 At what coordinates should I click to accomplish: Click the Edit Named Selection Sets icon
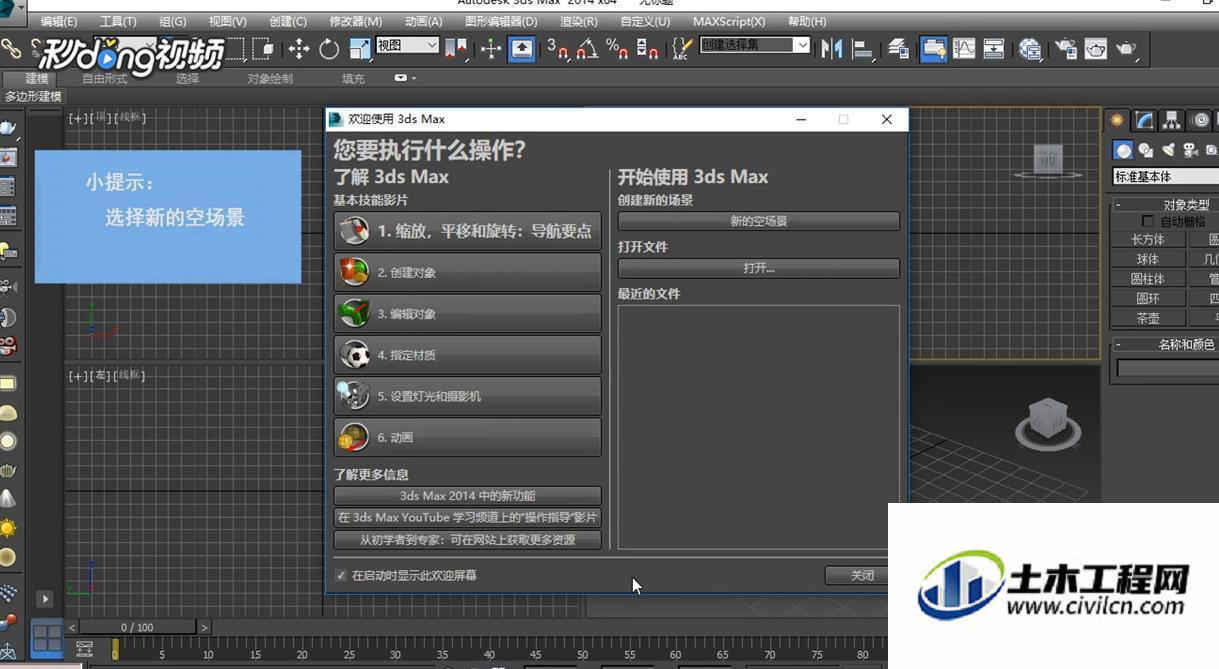(682, 49)
